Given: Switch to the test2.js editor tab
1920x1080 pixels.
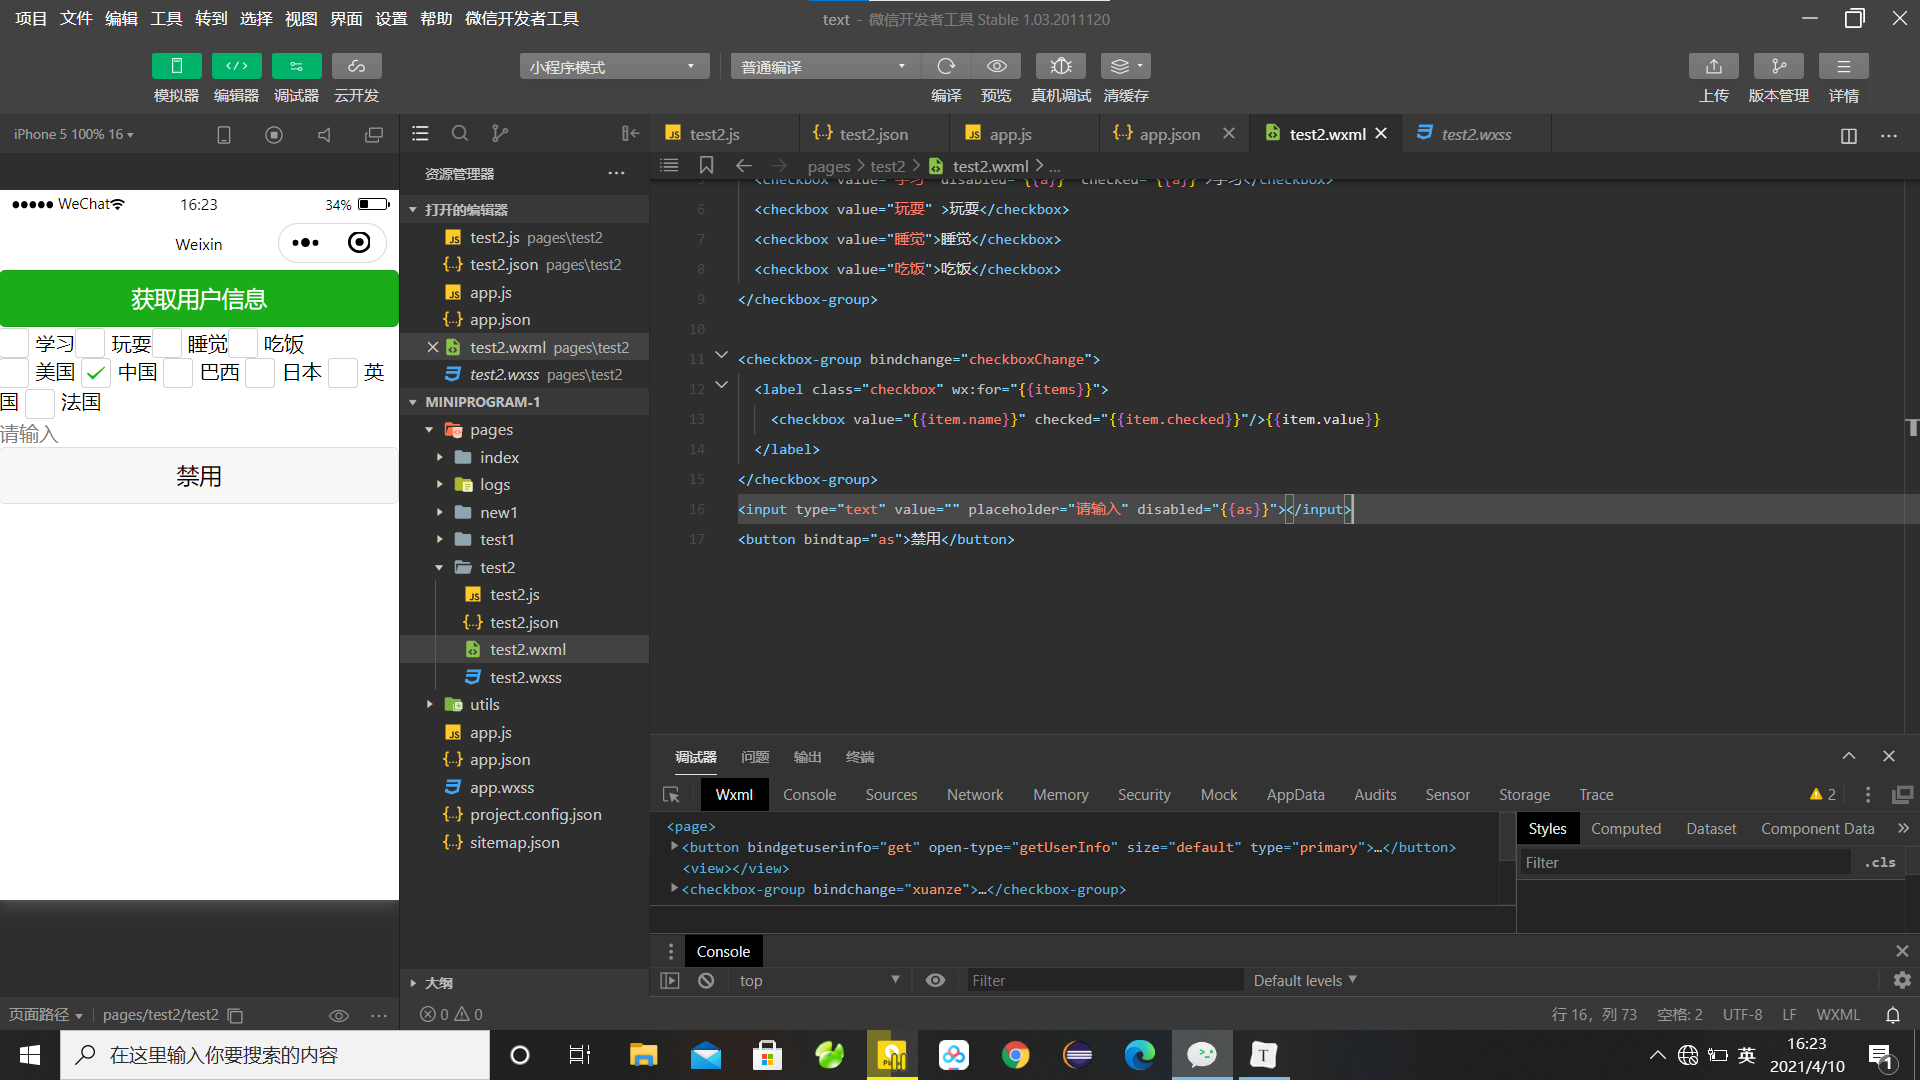Looking at the screenshot, I should point(714,134).
